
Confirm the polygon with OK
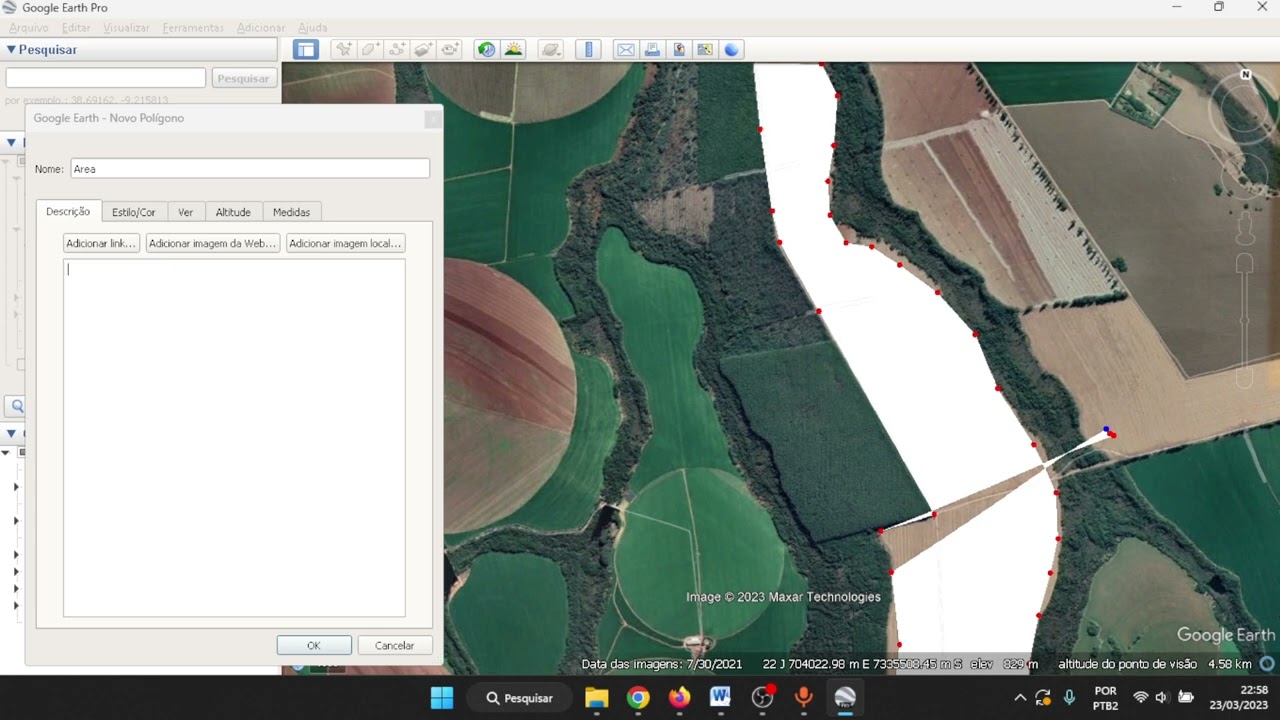point(314,645)
